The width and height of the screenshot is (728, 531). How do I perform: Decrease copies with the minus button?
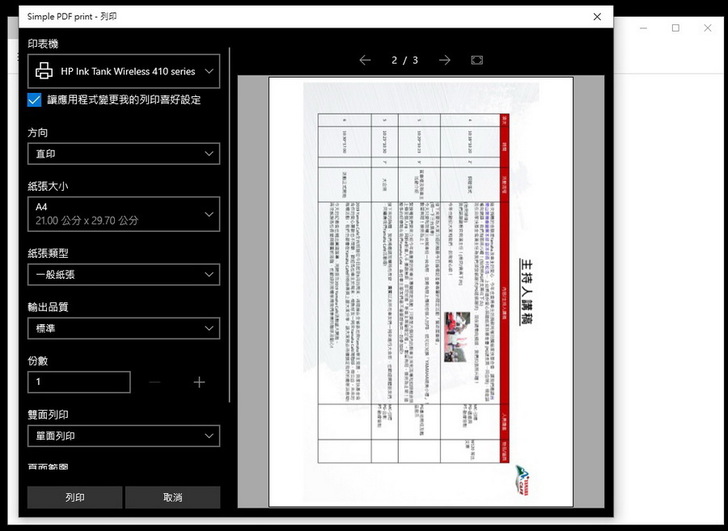[x=155, y=382]
